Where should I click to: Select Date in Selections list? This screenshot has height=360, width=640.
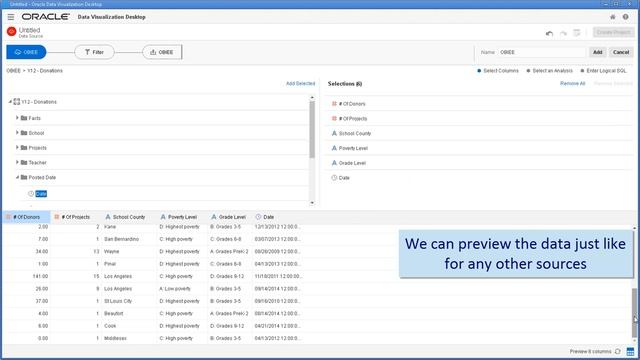point(478,178)
